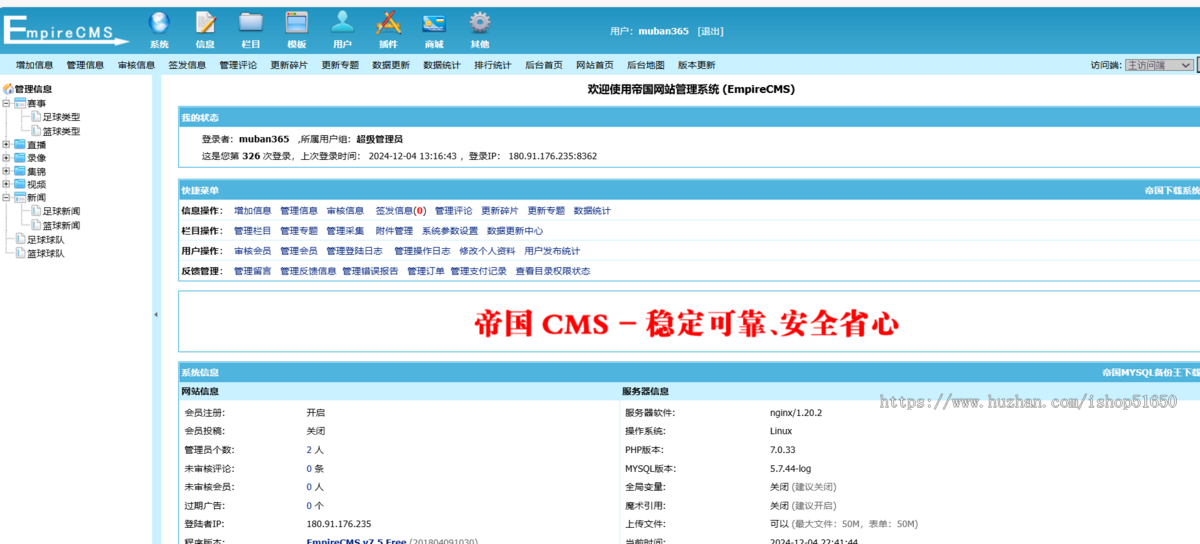Select 篮球类型 in the sidebar tree

pos(61,131)
